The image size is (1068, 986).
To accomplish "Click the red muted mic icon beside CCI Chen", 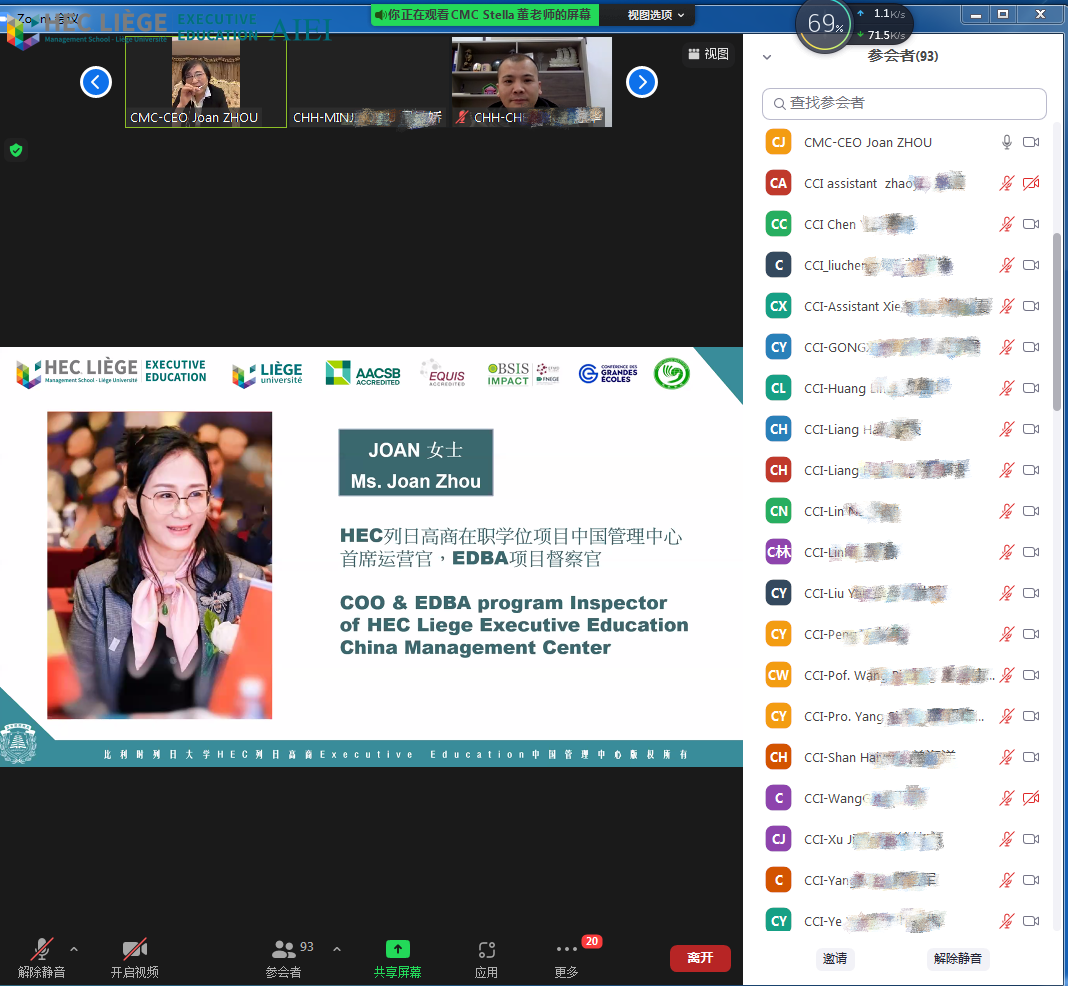I will (x=1007, y=224).
